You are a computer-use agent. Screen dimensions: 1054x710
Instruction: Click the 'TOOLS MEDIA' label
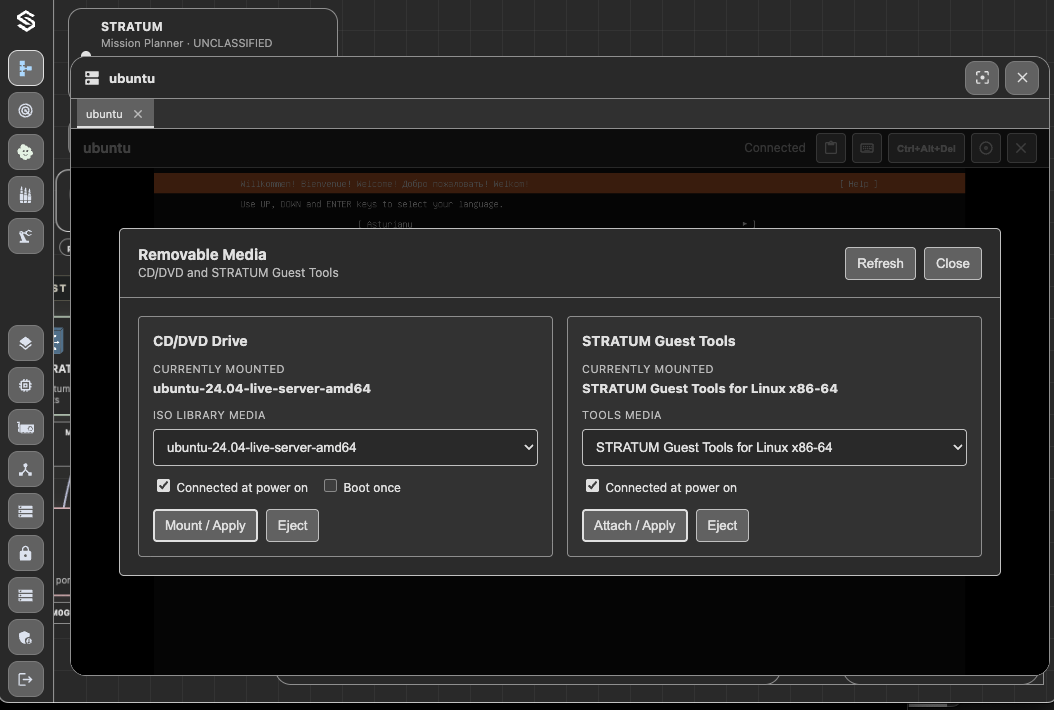[x=622, y=416]
